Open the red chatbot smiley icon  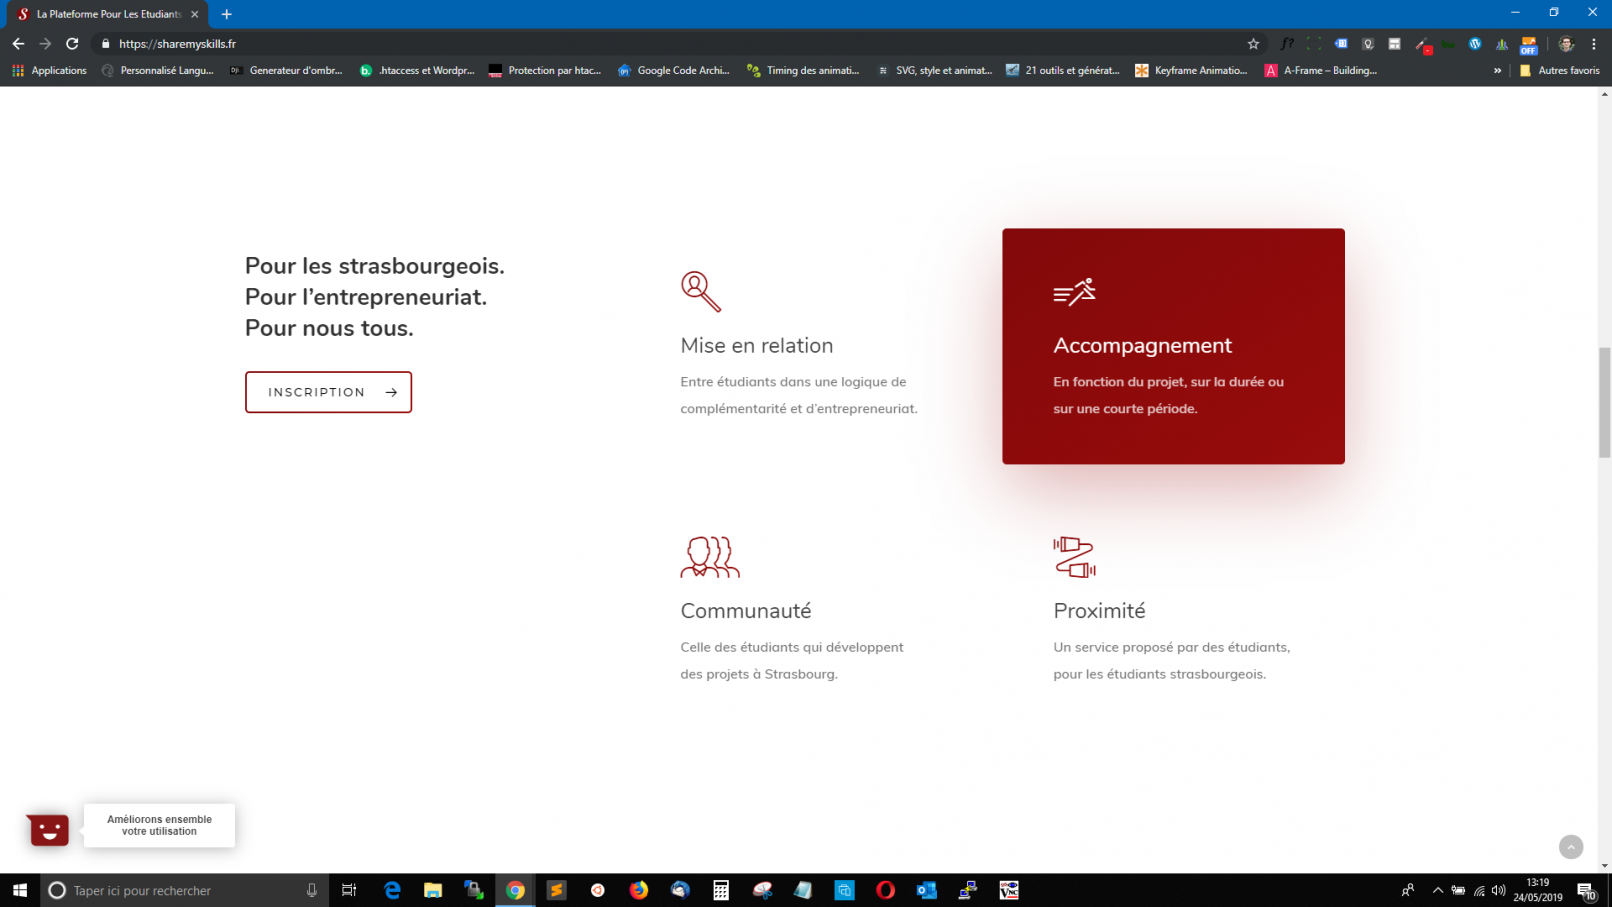click(x=48, y=829)
